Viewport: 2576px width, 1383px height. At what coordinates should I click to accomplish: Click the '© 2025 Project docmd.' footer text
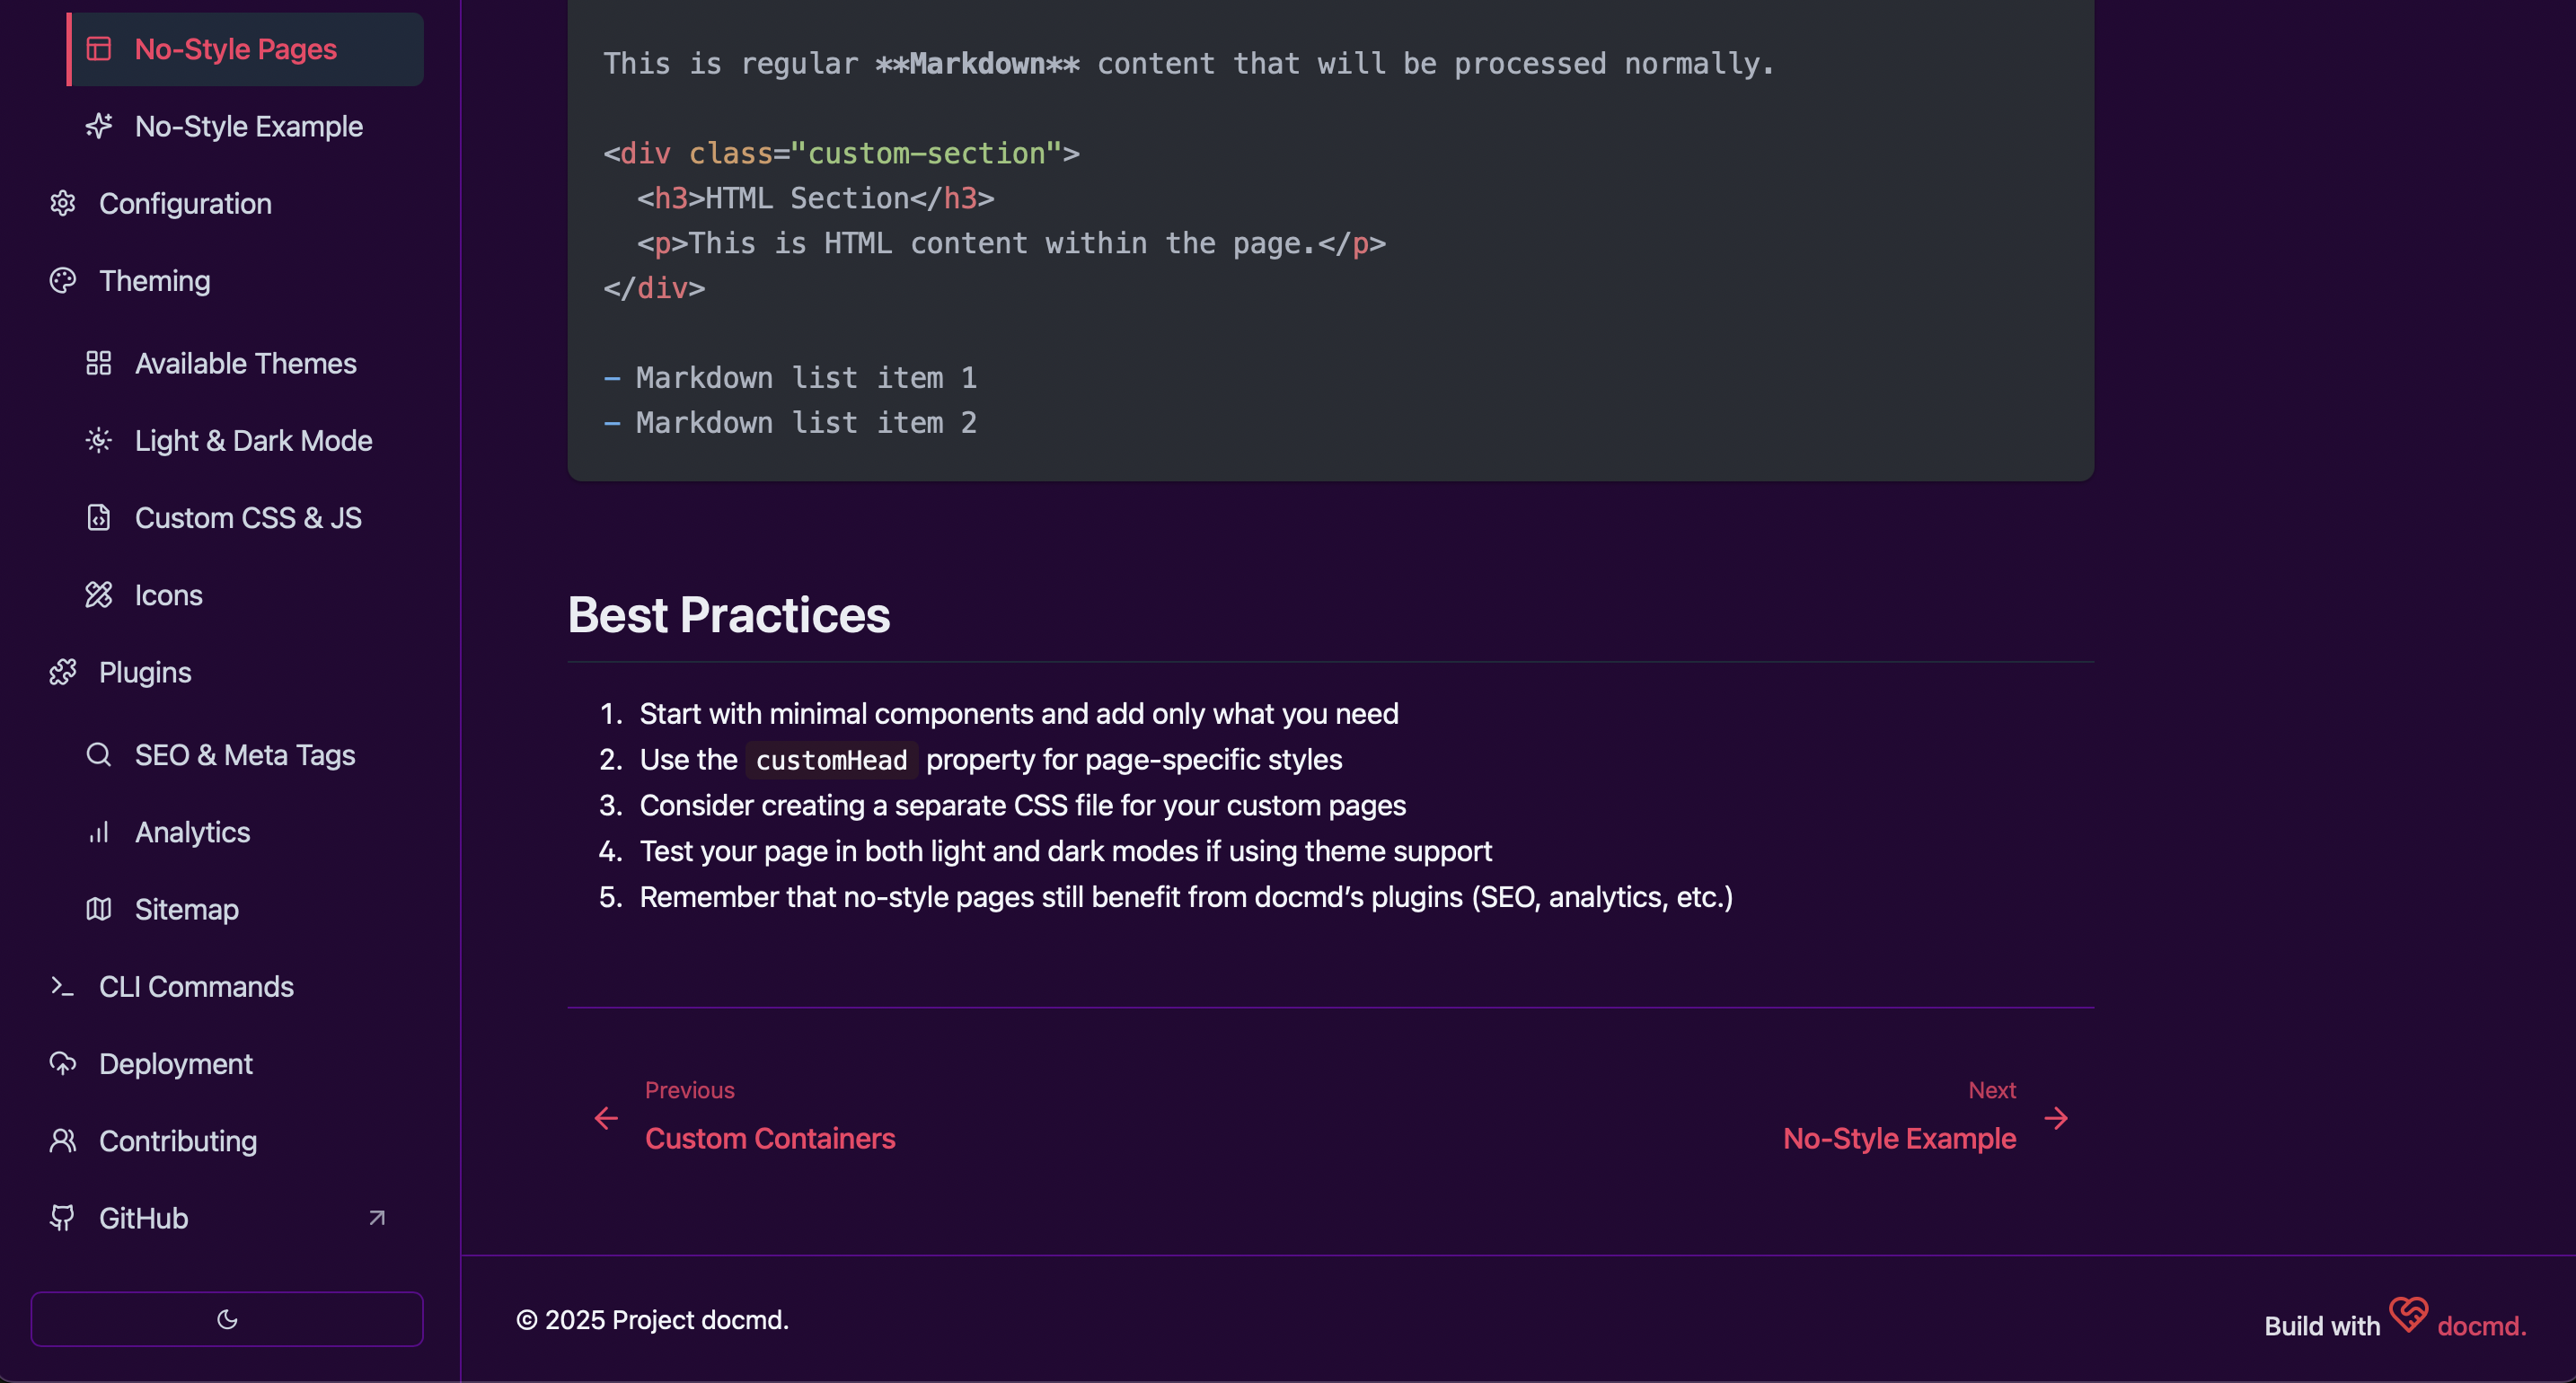[x=652, y=1320]
